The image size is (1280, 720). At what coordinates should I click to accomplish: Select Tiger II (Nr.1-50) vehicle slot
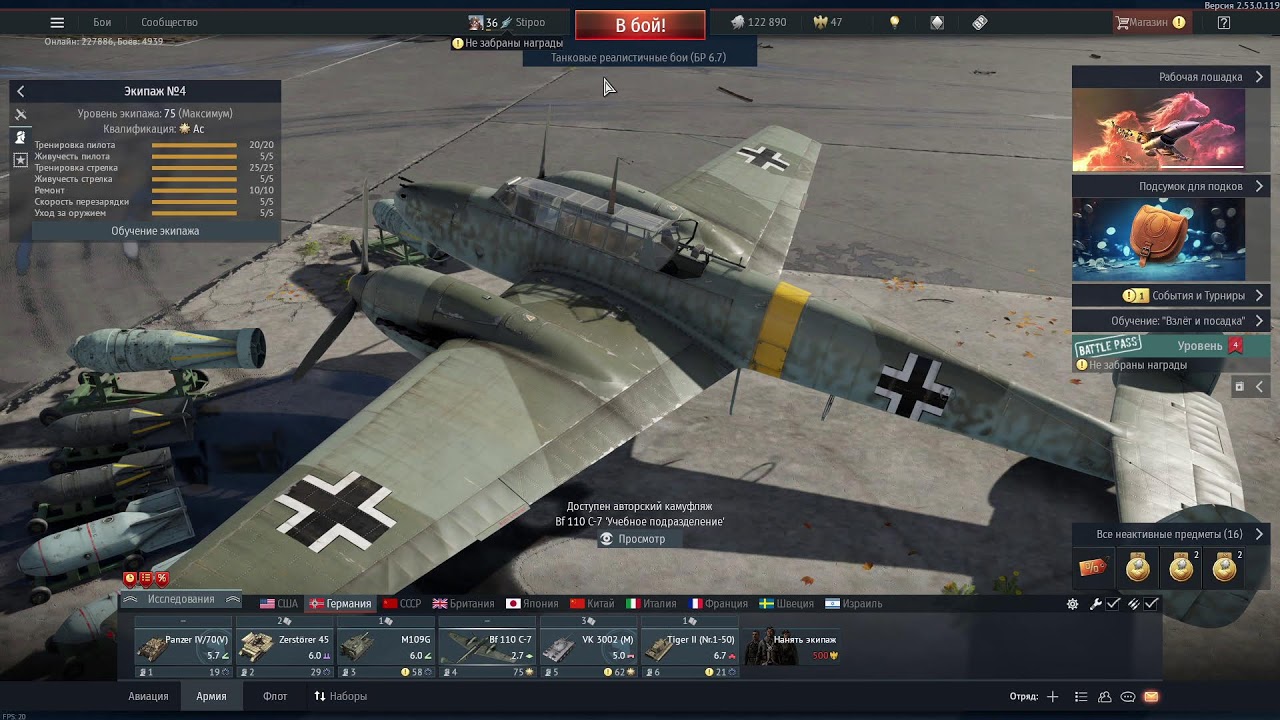pos(688,647)
